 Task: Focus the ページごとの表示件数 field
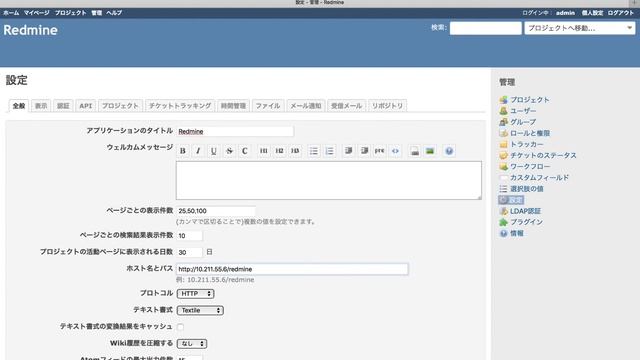coord(216,211)
